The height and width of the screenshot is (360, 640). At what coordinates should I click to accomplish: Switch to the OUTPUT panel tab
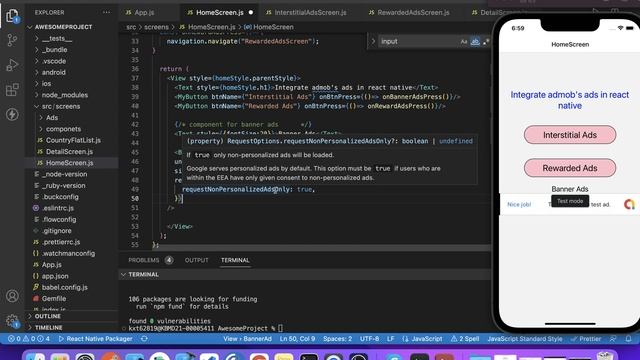pos(196,260)
